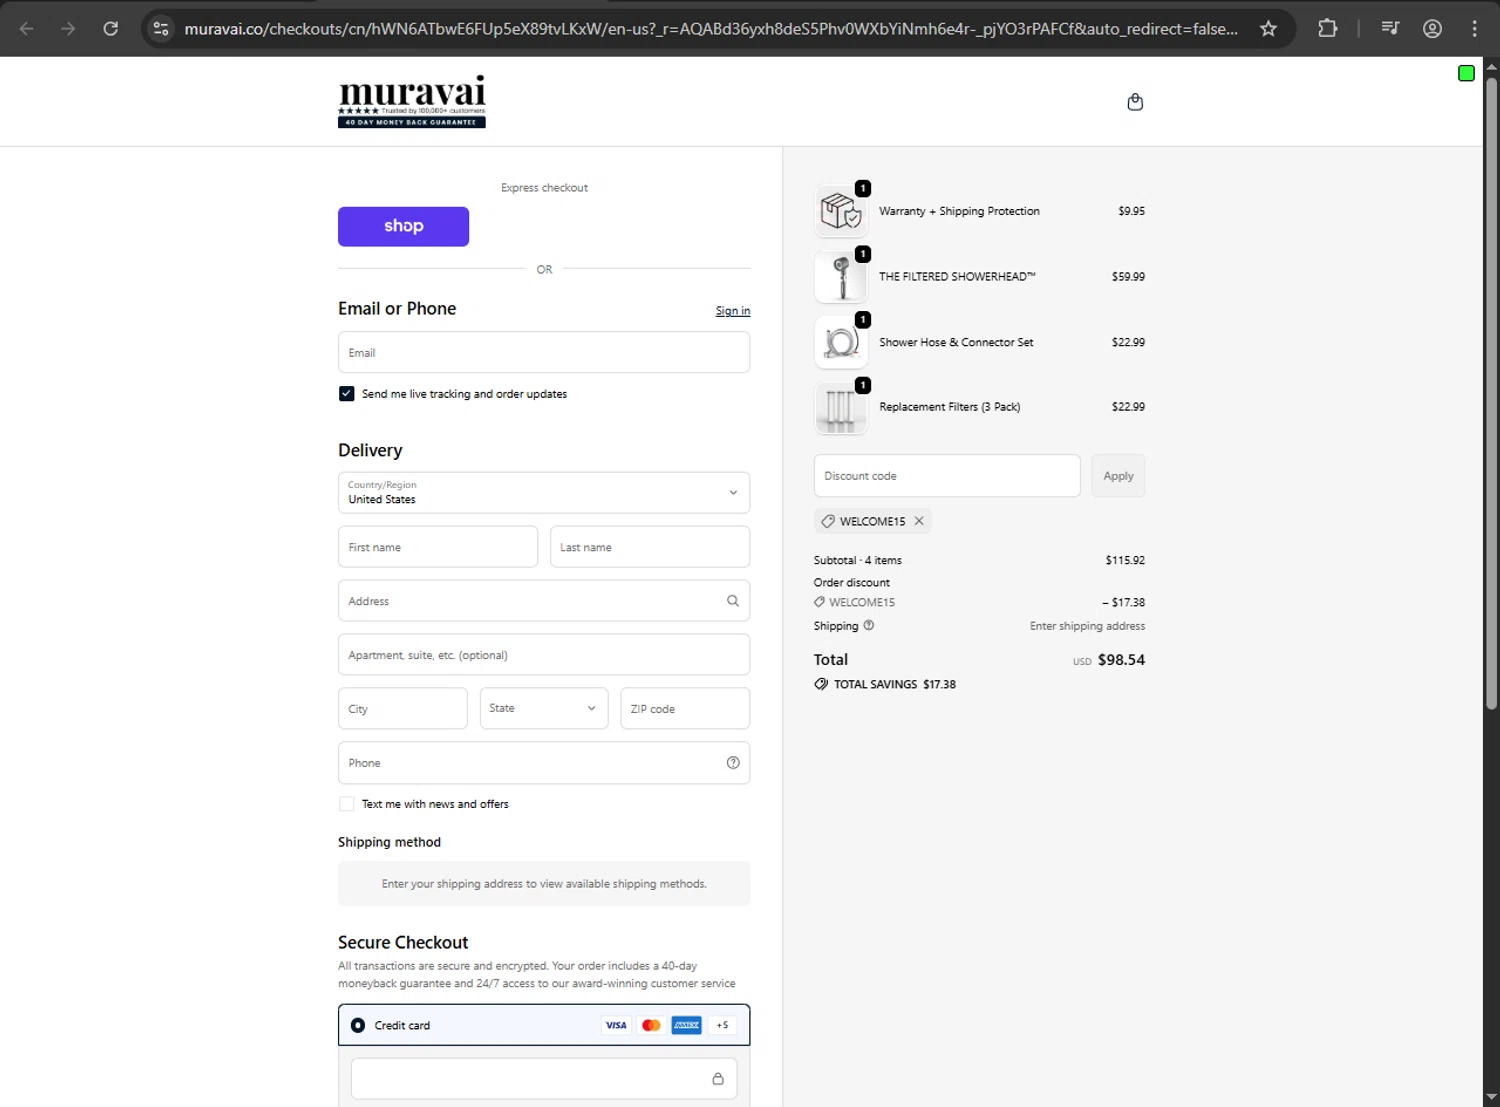Focus the City field
The width and height of the screenshot is (1500, 1107).
(x=403, y=708)
